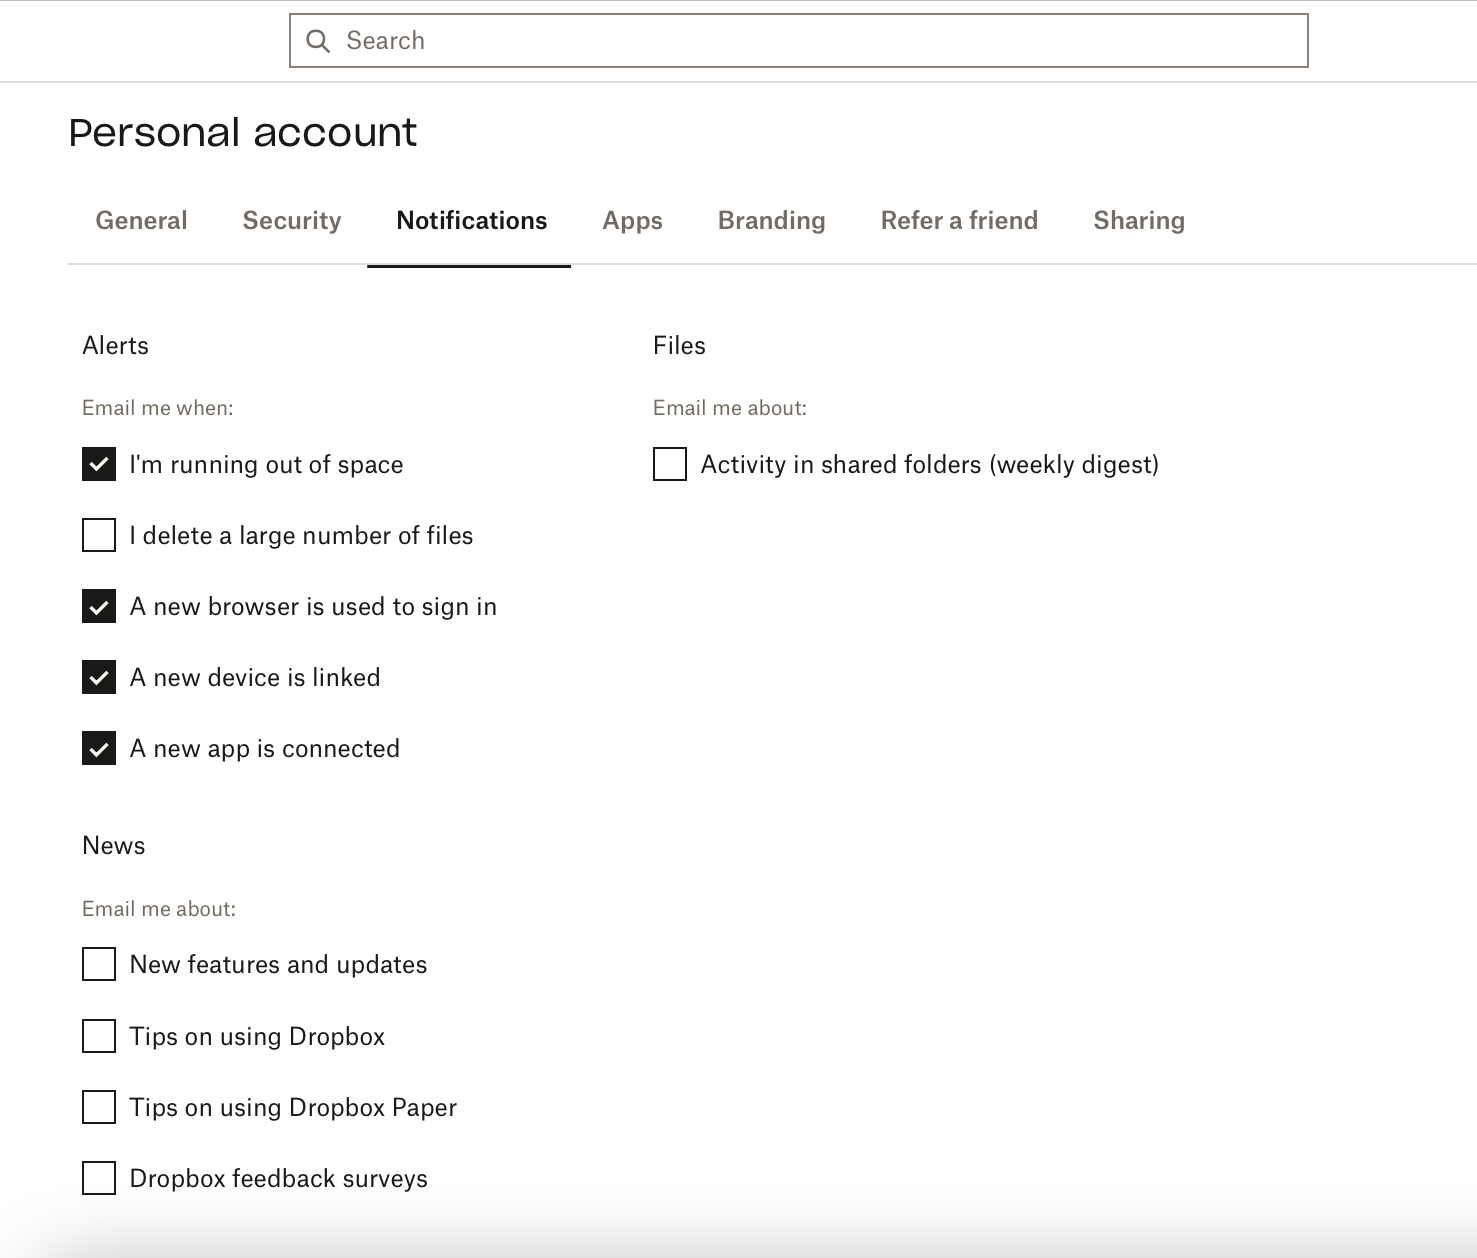This screenshot has width=1477, height=1258.
Task: Uncheck "I'm running out of space"
Action: 99,464
